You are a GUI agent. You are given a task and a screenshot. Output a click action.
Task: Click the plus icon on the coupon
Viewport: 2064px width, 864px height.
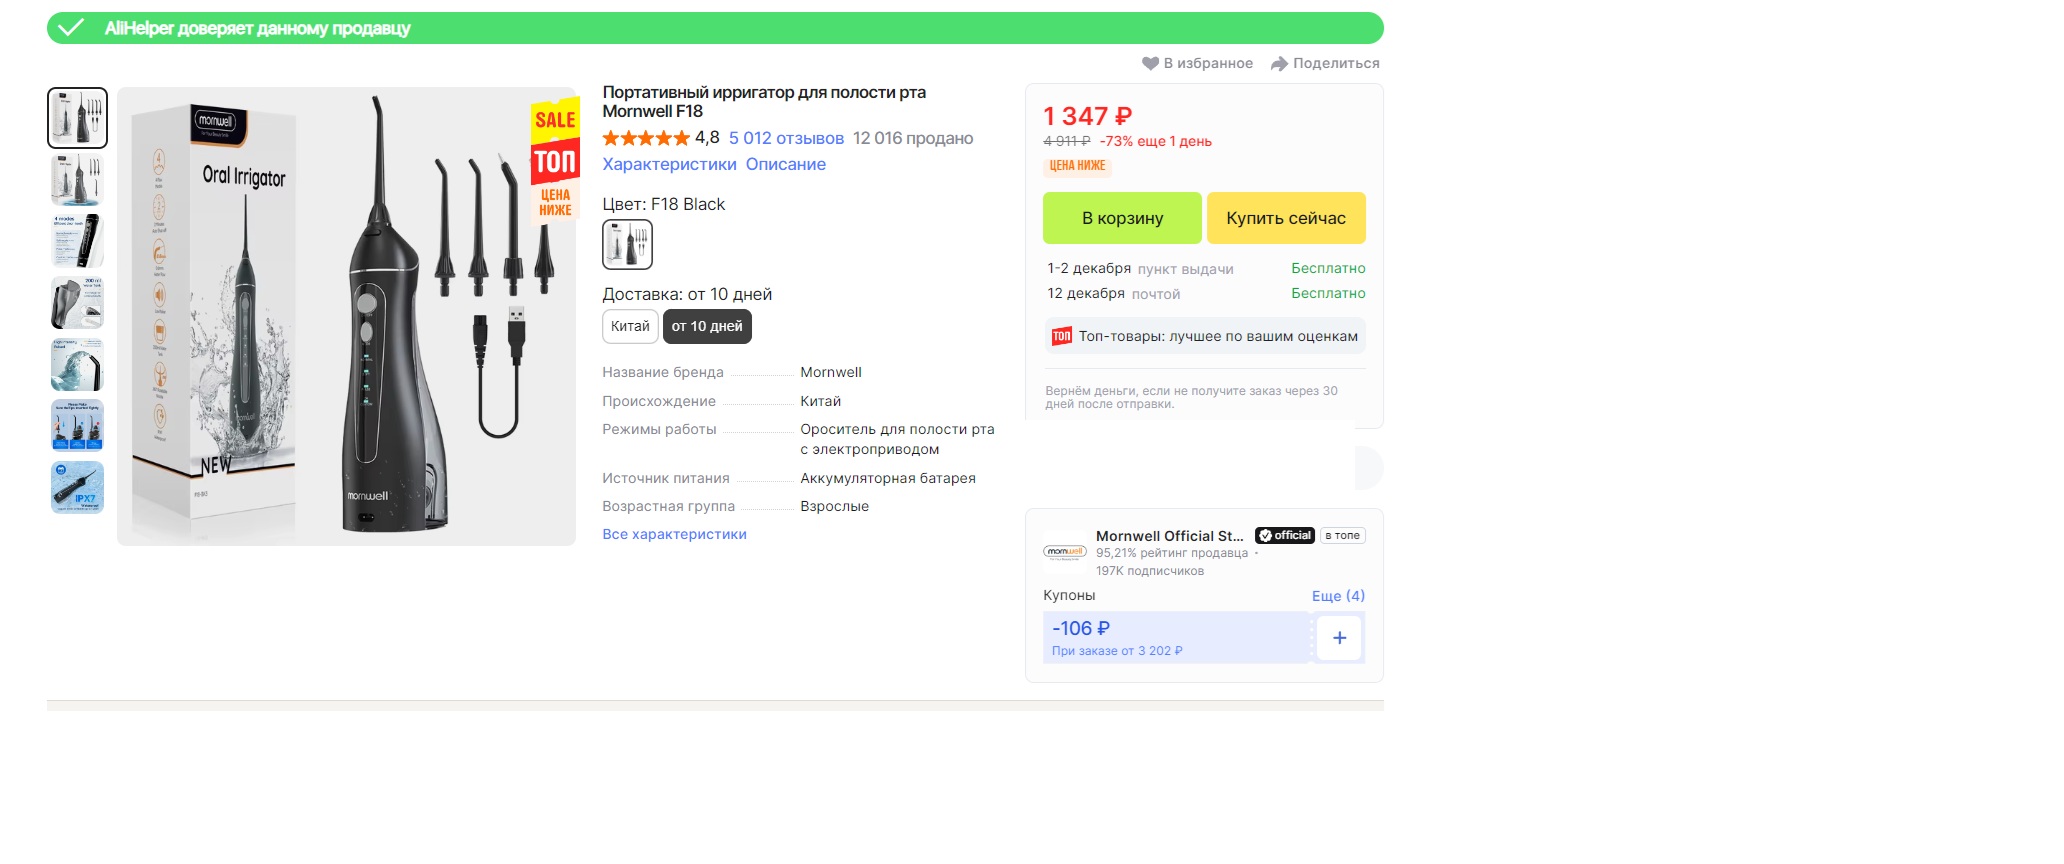[1339, 638]
